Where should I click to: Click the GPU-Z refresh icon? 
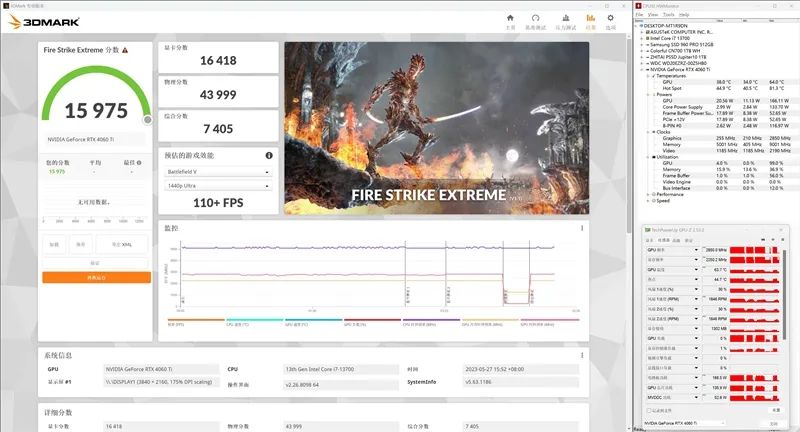(x=772, y=240)
